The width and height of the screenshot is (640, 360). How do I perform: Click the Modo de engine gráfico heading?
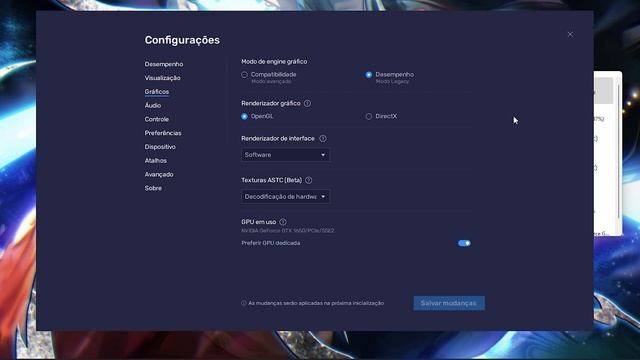[274, 62]
